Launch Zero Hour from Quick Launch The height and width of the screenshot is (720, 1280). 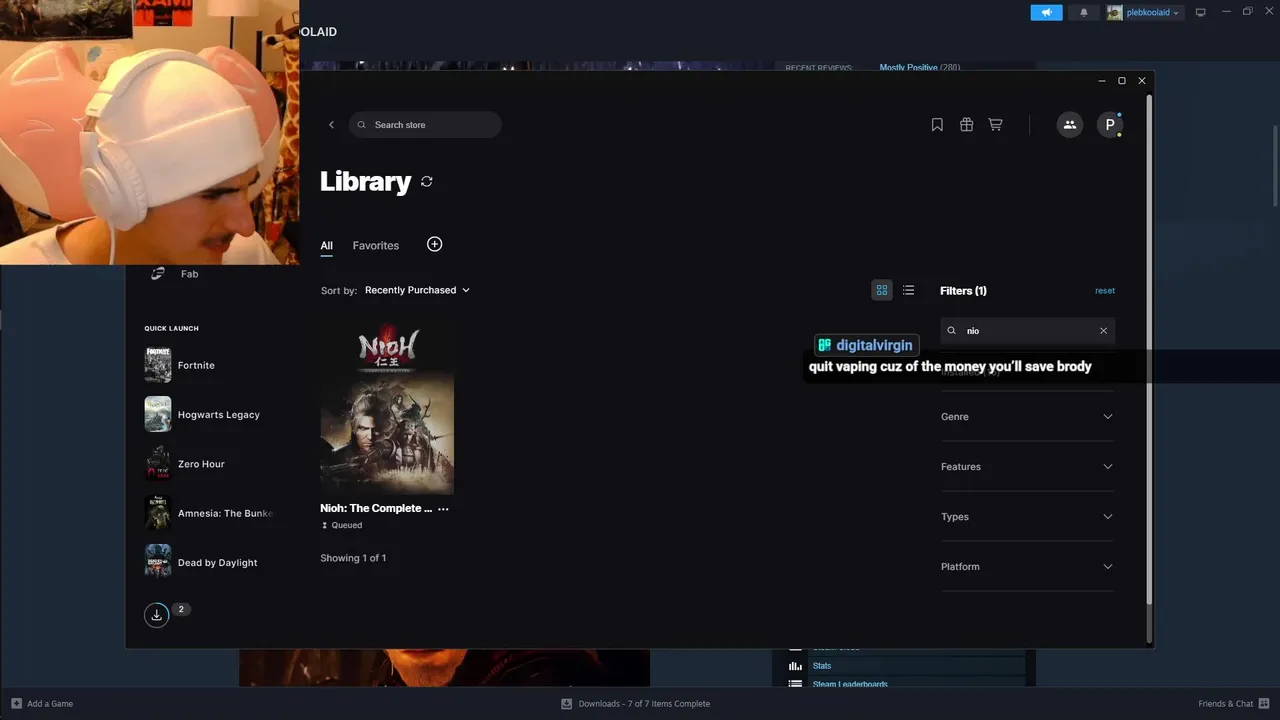pos(201,464)
